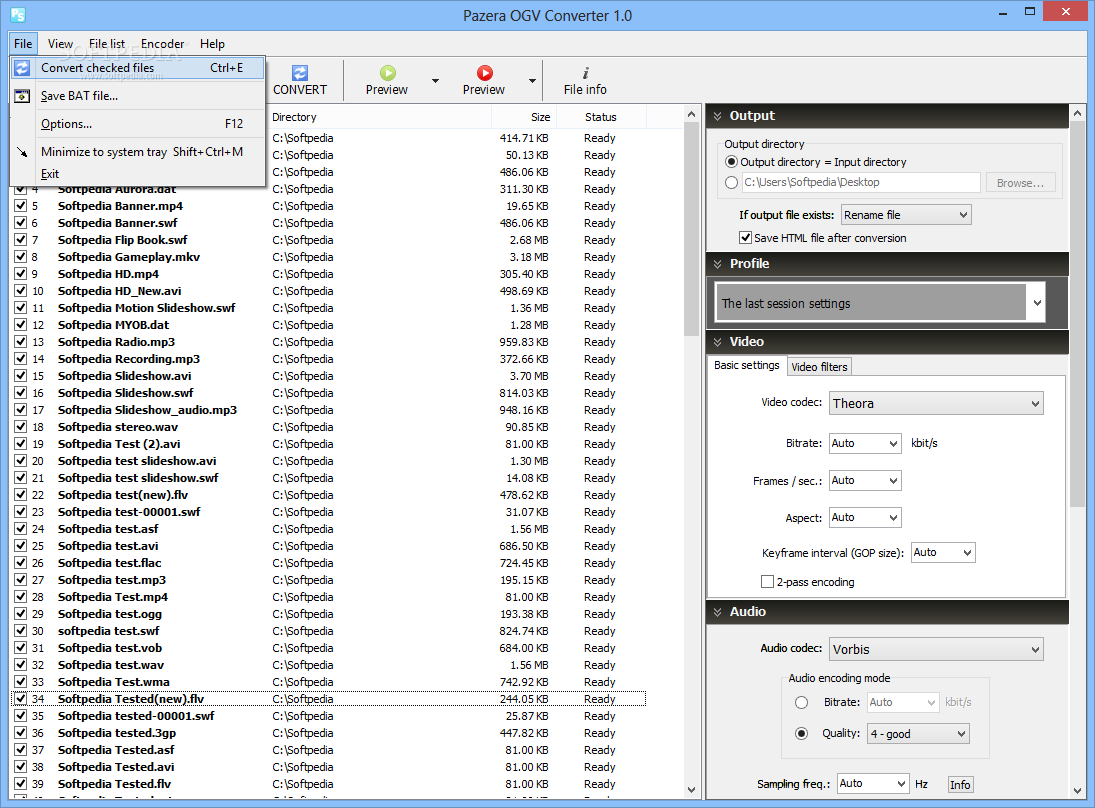Open the File list menu
The width and height of the screenshot is (1095, 808).
[107, 43]
